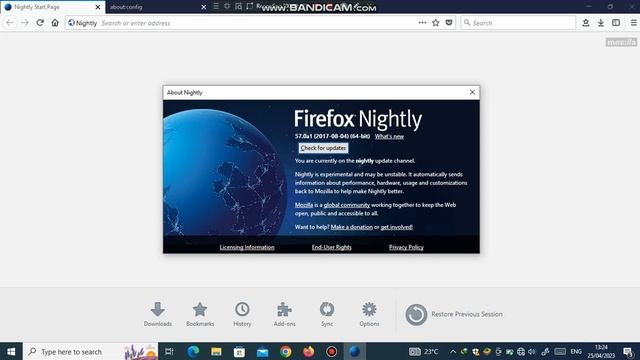
Task: Click Check for updates button
Action: click(x=323, y=148)
